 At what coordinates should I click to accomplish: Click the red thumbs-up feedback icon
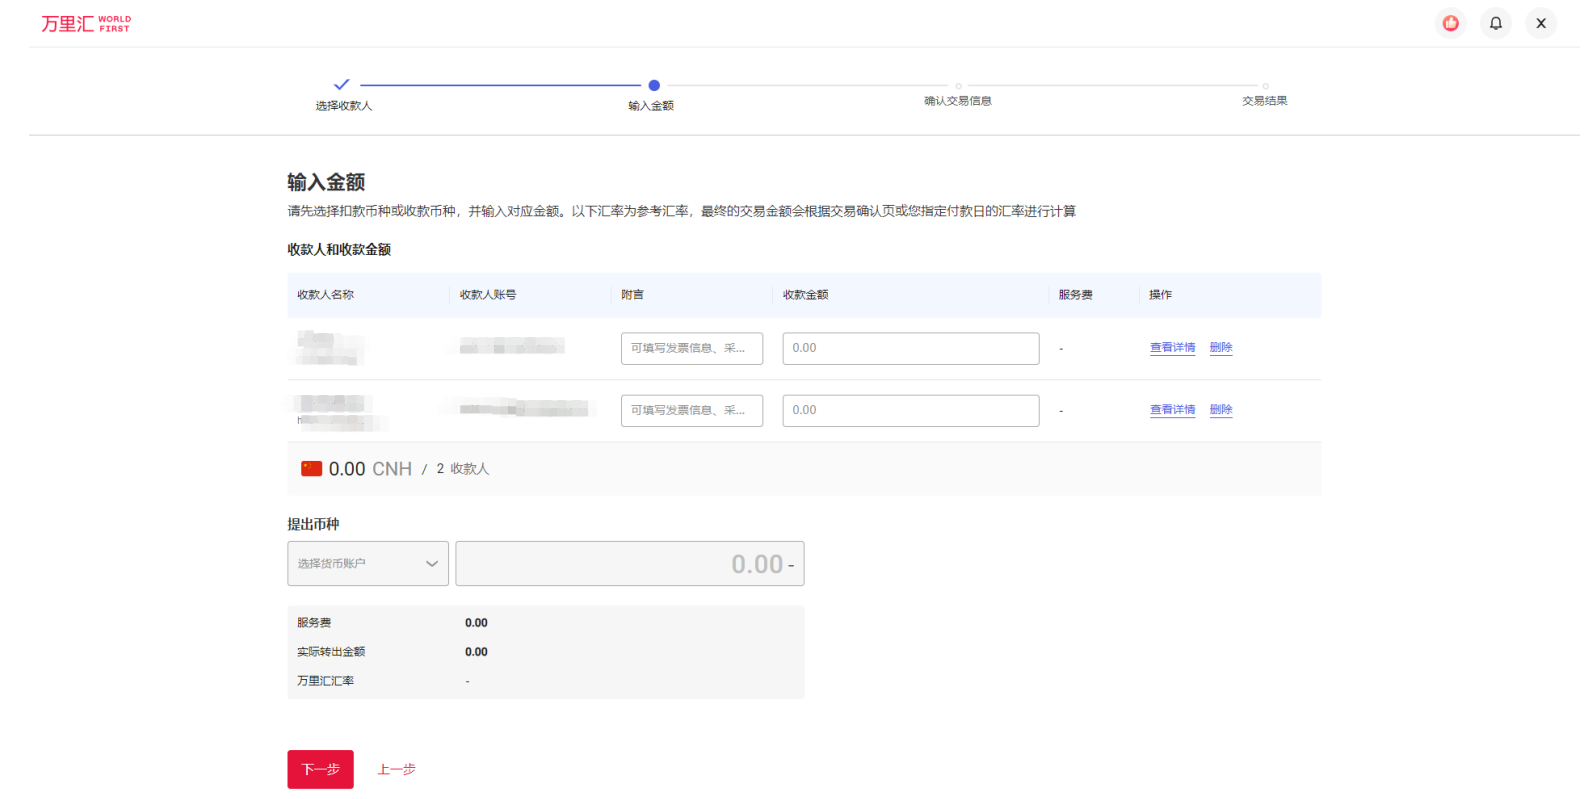(x=1450, y=23)
